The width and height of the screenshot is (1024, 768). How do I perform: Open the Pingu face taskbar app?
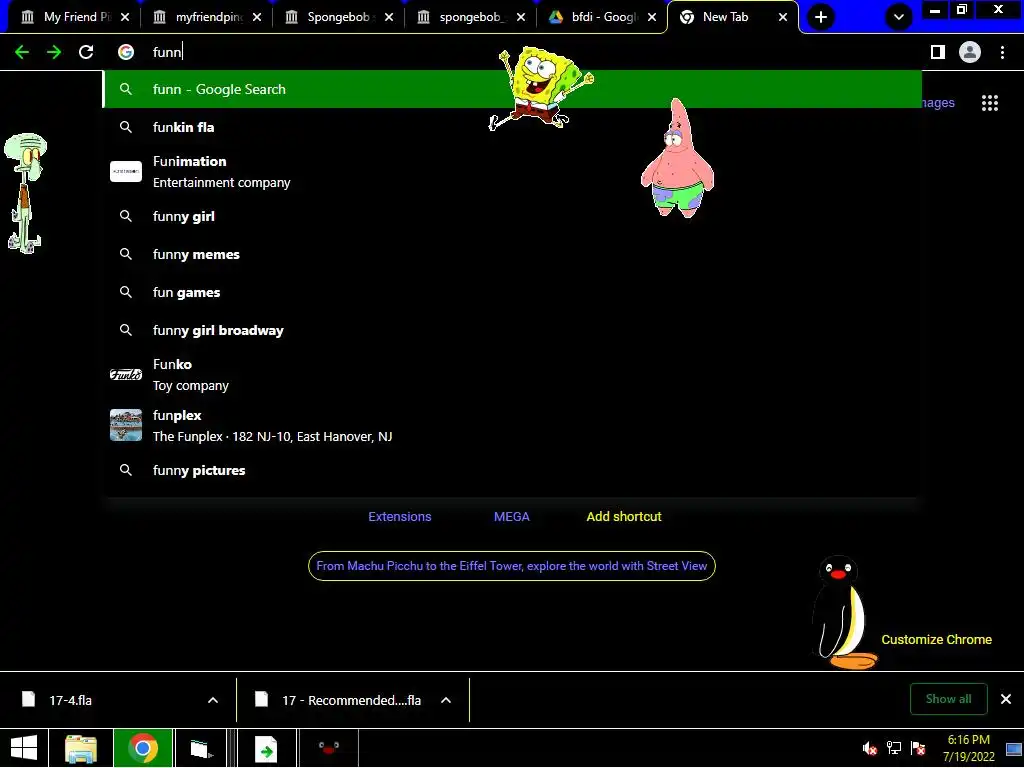tap(328, 748)
